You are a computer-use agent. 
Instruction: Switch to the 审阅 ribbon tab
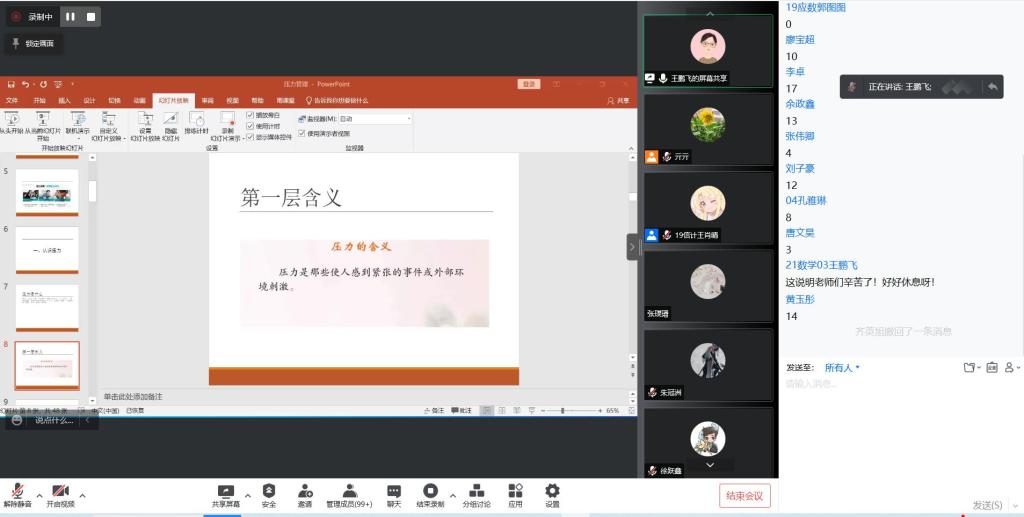point(207,100)
